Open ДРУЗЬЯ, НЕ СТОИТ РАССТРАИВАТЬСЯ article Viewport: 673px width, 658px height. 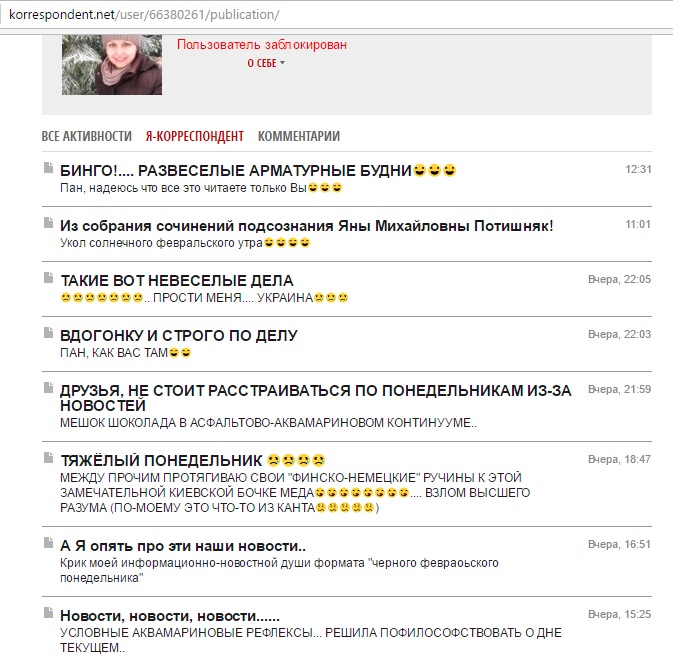click(x=315, y=398)
